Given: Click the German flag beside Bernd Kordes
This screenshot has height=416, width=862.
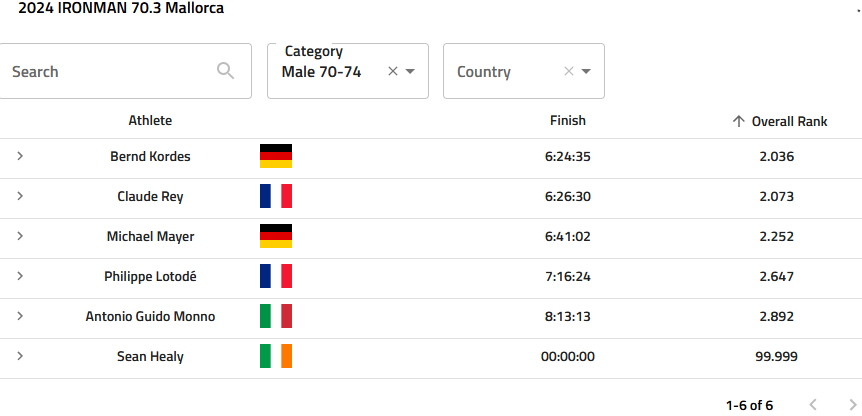Looking at the screenshot, I should [x=276, y=156].
